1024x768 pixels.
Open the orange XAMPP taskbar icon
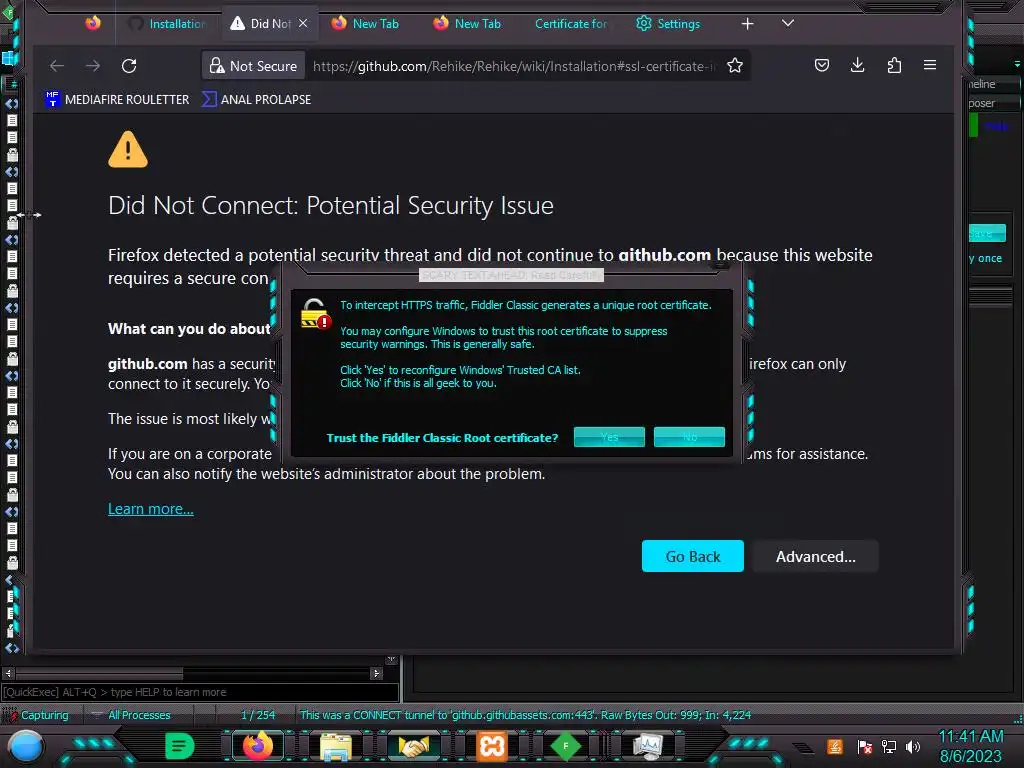tap(492, 746)
